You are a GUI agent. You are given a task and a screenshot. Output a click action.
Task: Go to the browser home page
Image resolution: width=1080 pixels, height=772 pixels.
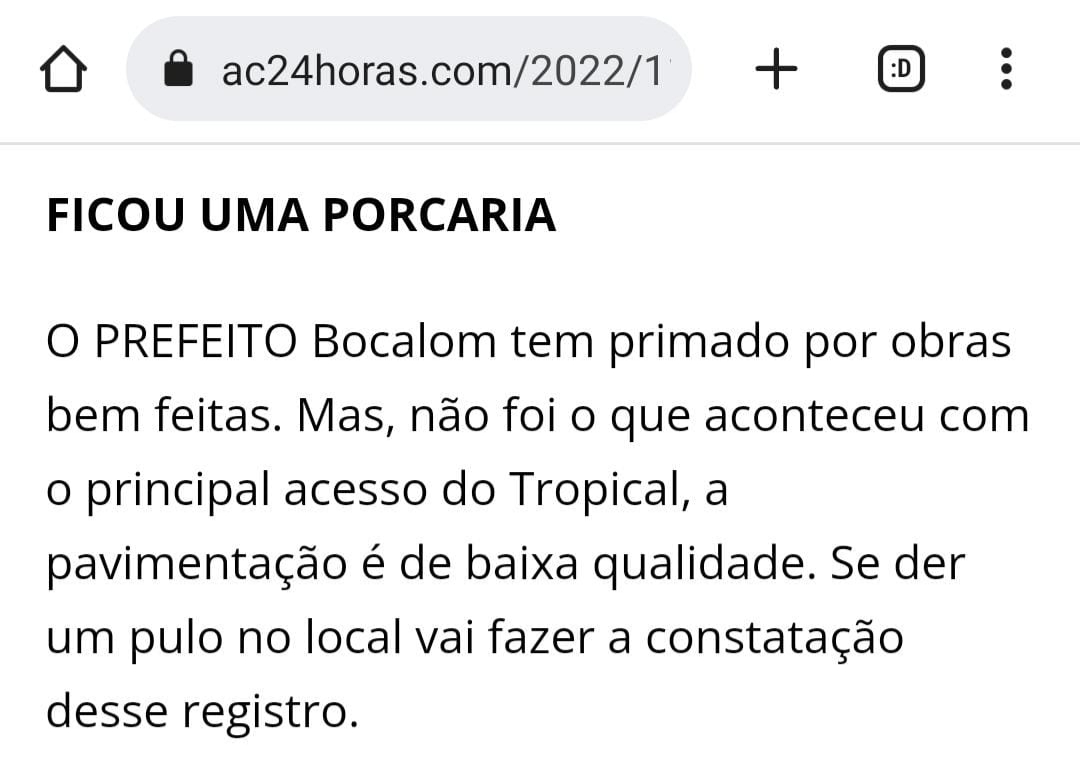point(63,69)
